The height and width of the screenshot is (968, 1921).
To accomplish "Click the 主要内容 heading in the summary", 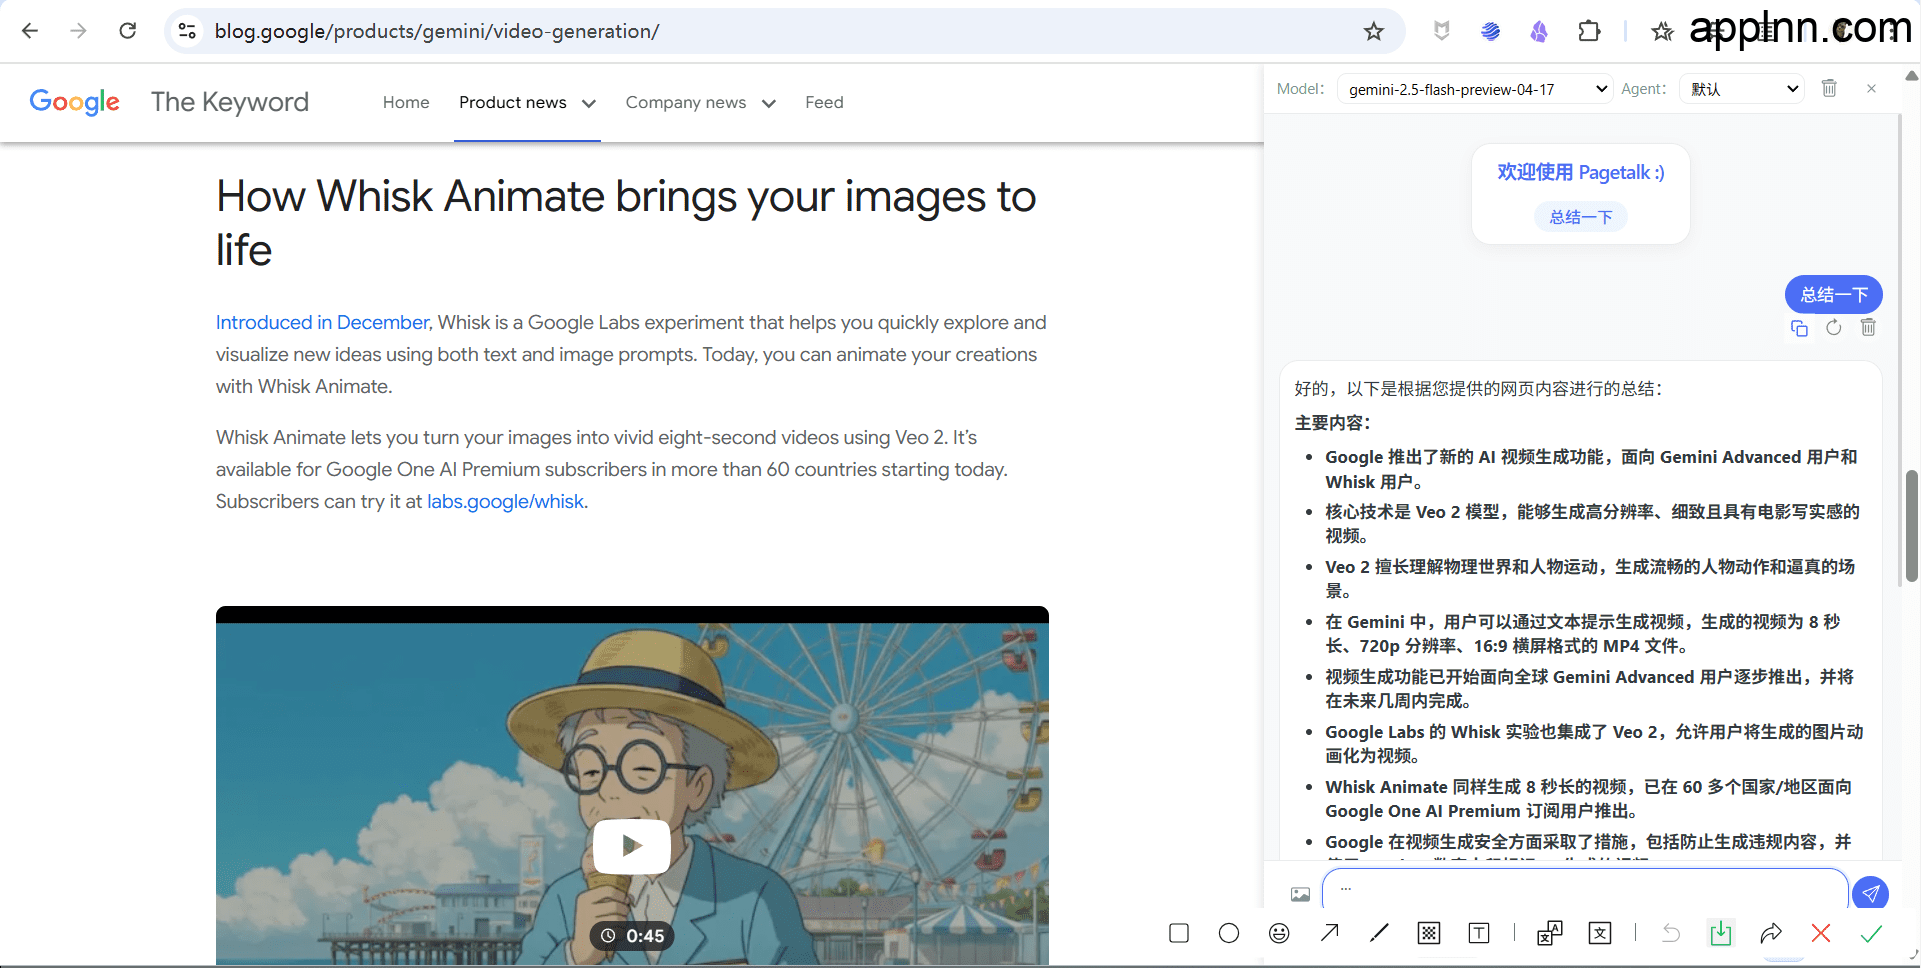I will pos(1333,423).
